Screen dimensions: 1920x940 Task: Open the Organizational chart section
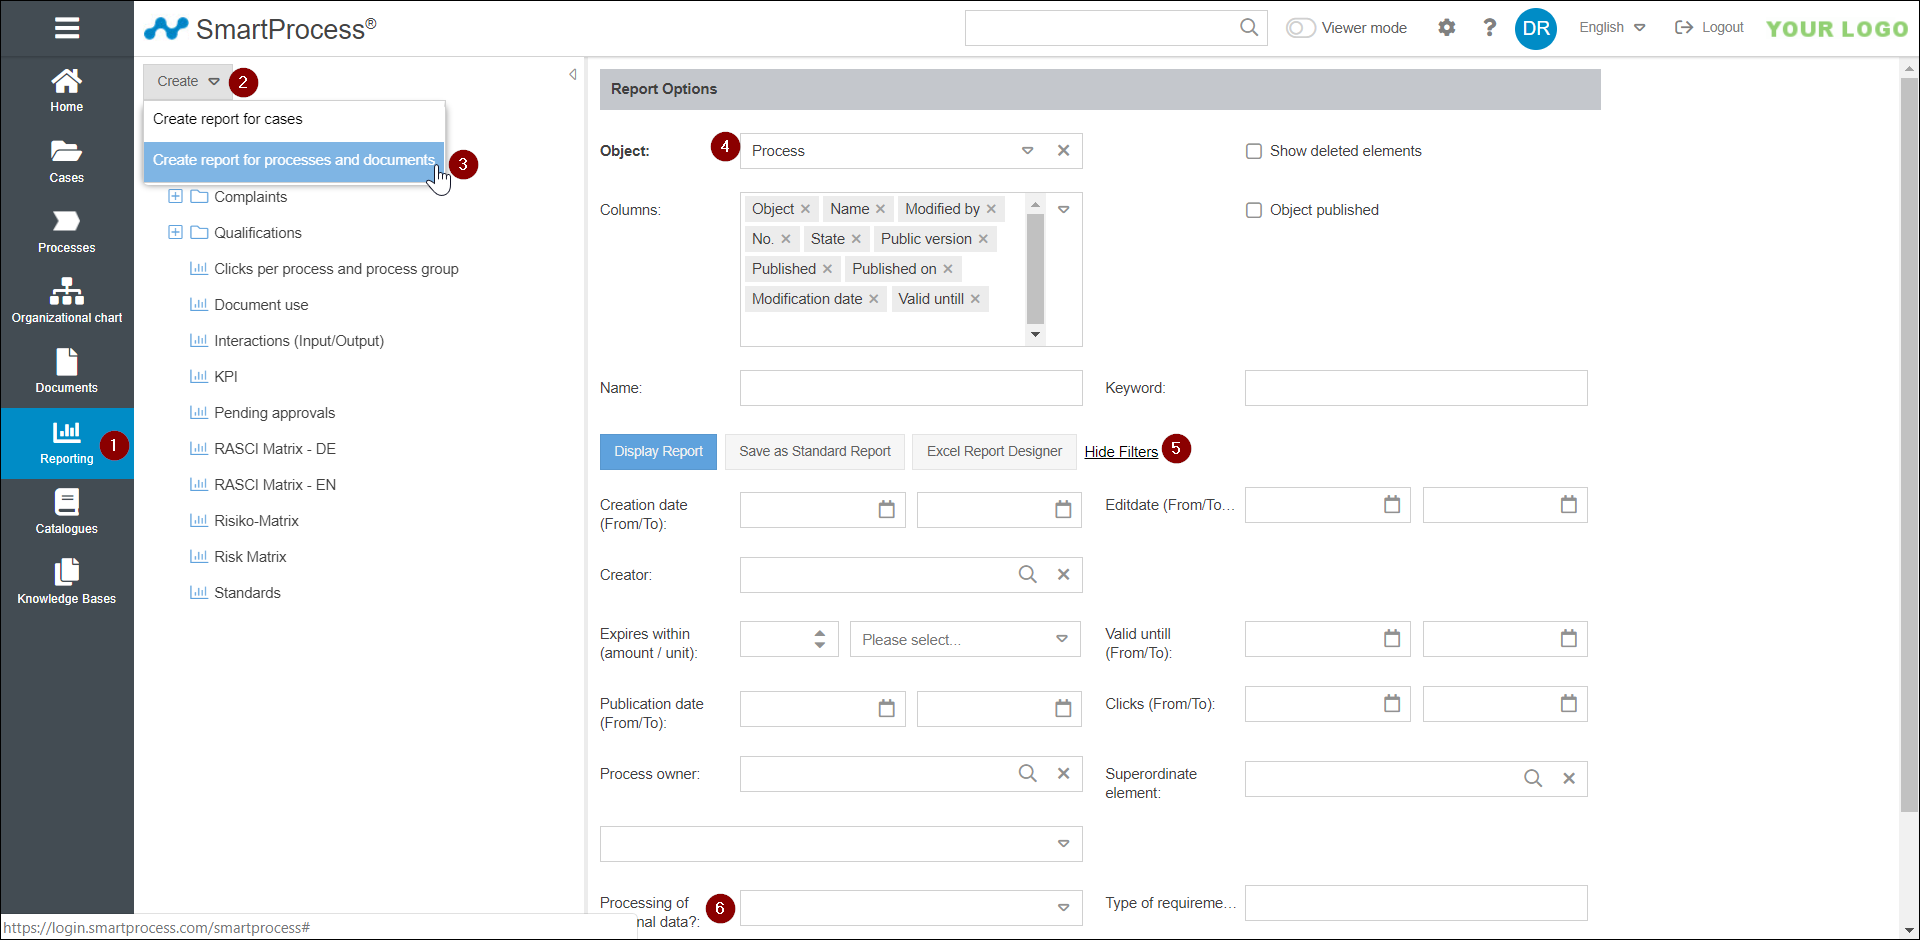(67, 301)
